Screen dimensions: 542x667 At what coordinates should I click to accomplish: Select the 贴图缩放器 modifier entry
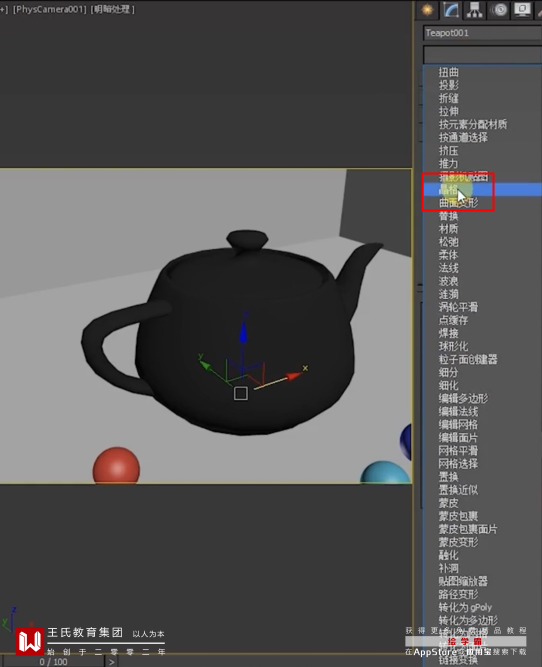(x=463, y=581)
